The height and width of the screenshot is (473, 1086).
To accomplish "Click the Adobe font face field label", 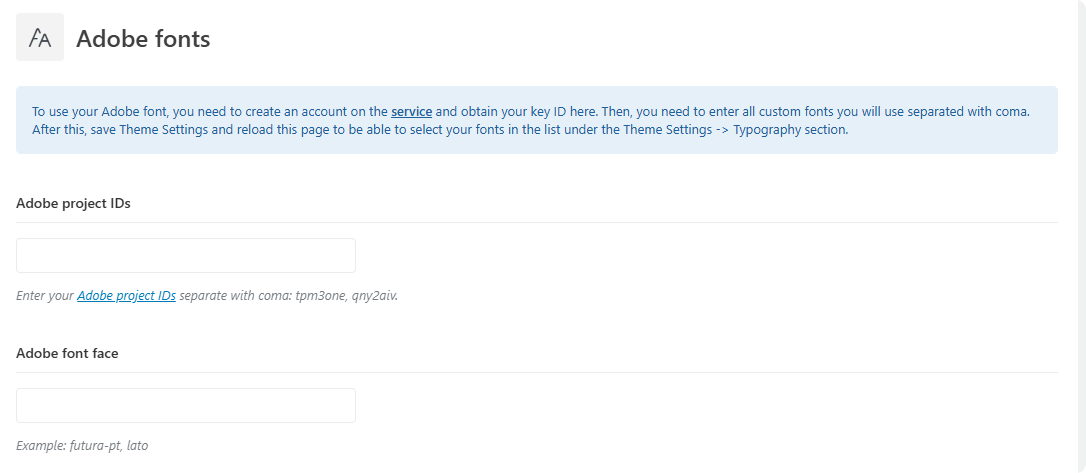I will pos(67,353).
